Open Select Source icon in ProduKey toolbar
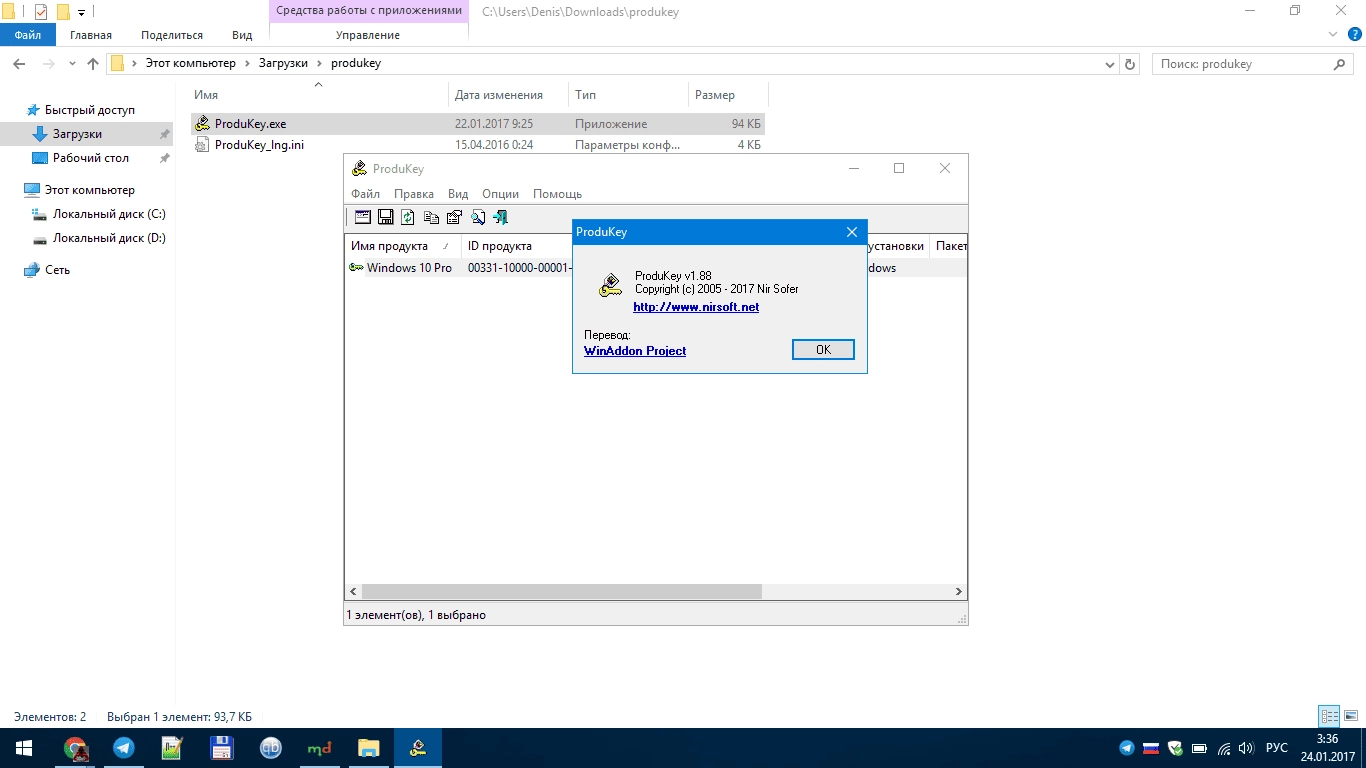Image resolution: width=1366 pixels, height=768 pixels. click(x=363, y=217)
